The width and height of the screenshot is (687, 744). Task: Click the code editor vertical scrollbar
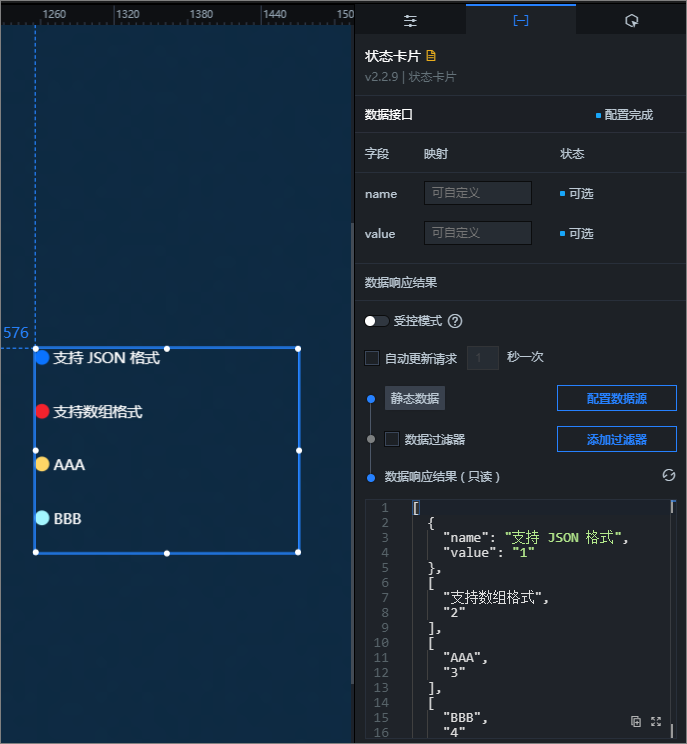[x=672, y=617]
